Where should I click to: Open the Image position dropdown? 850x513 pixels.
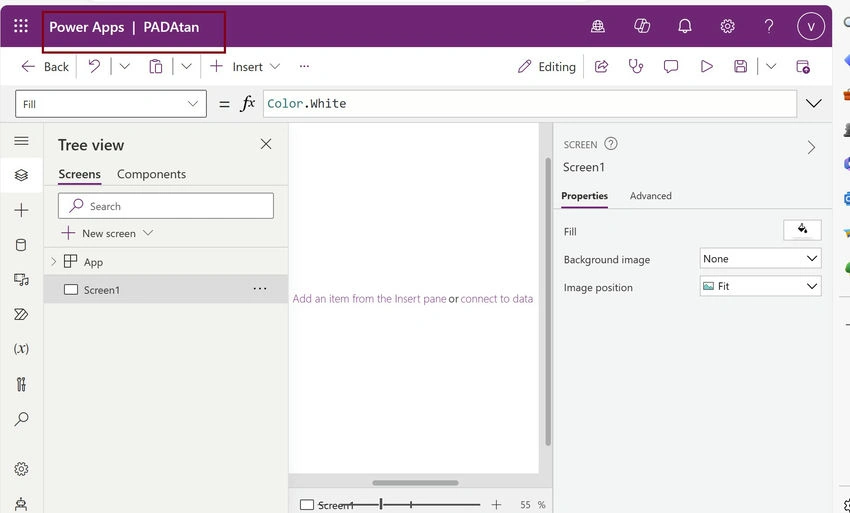761,286
